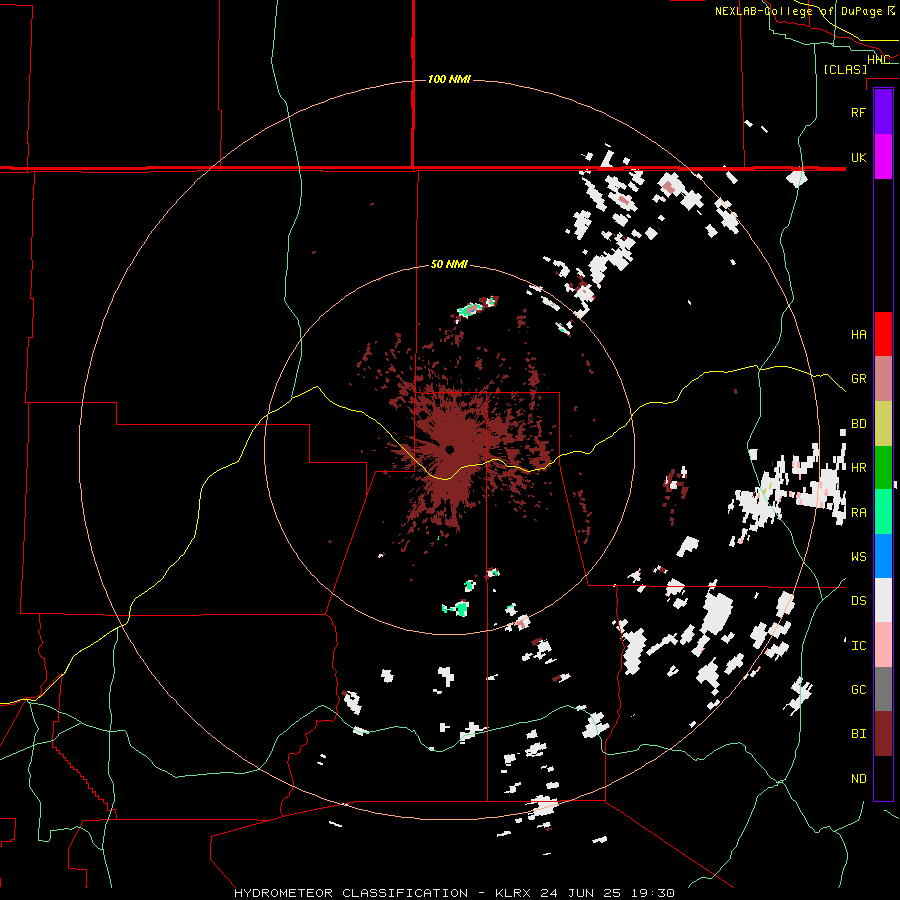Click the '[CLAS]' label above legend
This screenshot has width=900, height=900.
[x=845, y=69]
